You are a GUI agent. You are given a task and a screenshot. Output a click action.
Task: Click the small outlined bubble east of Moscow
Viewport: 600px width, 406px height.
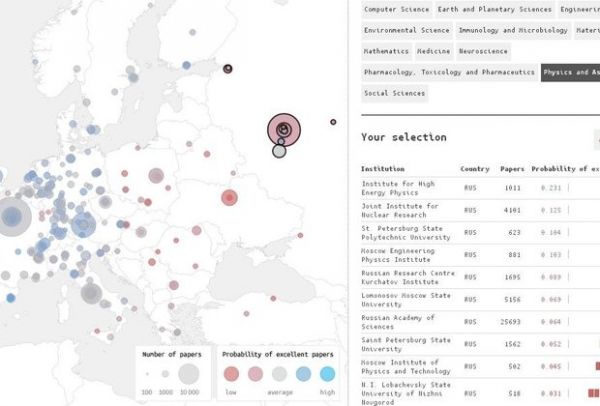click(333, 122)
